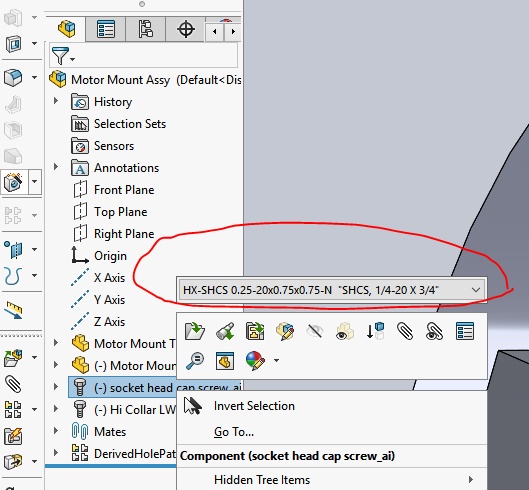Switch to the PropertyManager tab
The image size is (529, 490).
[106, 29]
